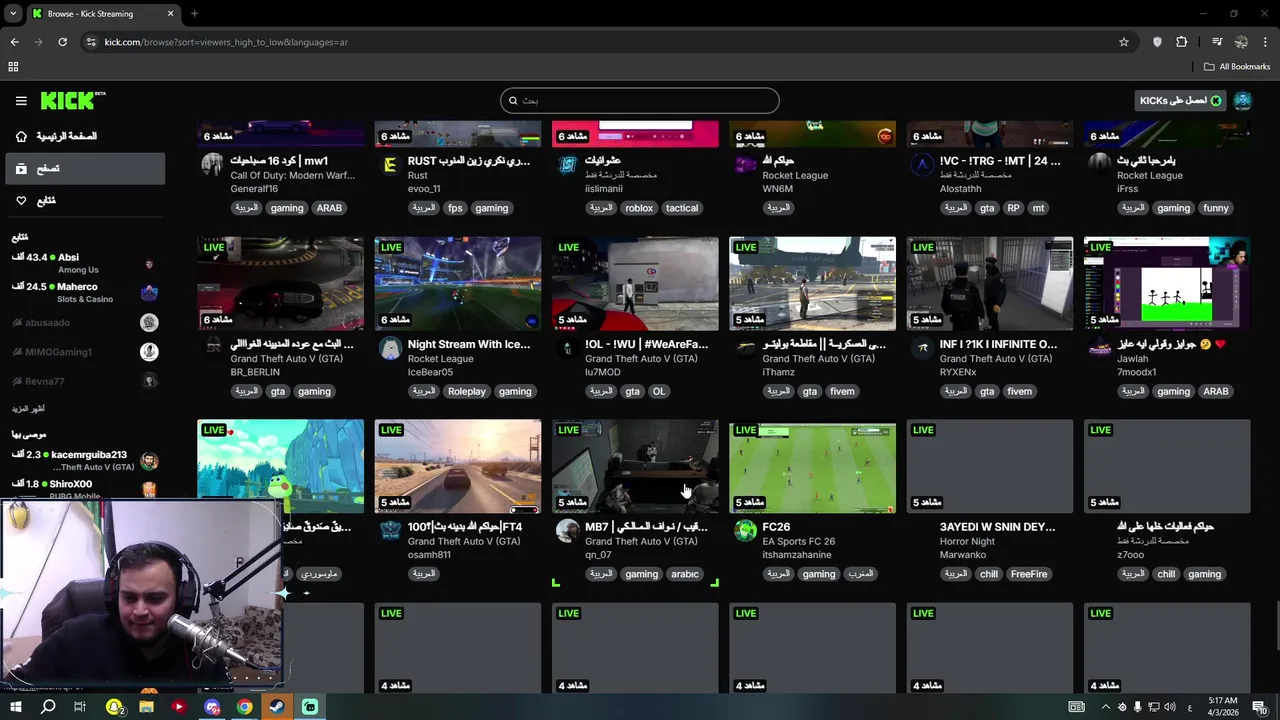Click the arabic tag under qn_07
This screenshot has width=1280, height=720.
685,574
